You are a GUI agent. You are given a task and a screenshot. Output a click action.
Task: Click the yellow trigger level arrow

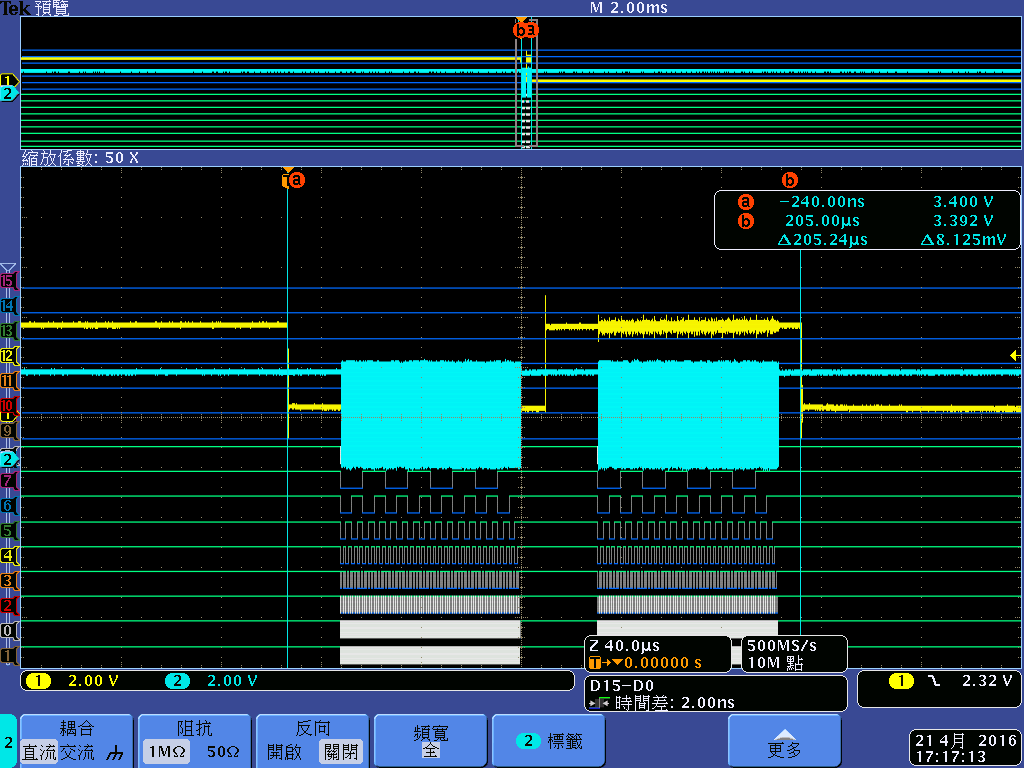[1015, 355]
